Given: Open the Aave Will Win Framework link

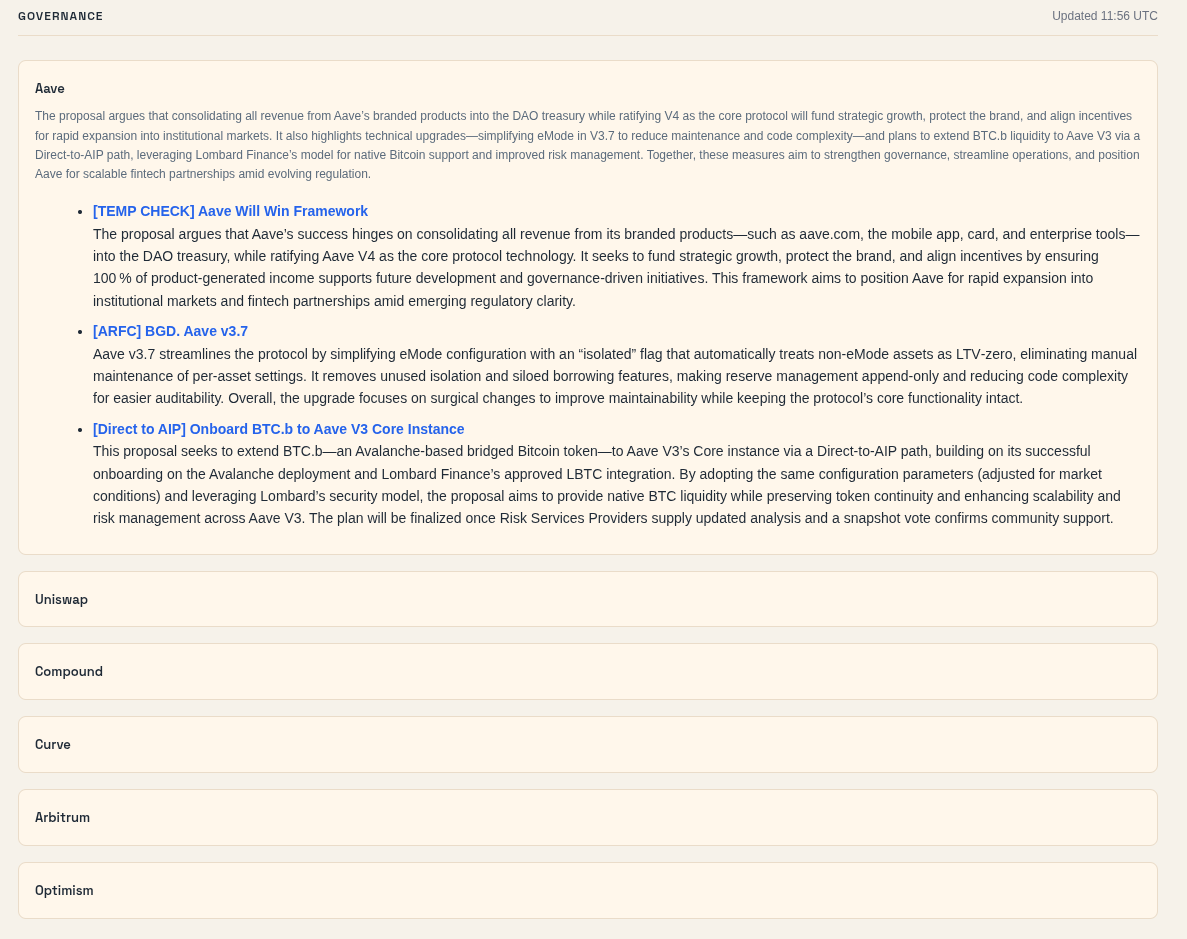Looking at the screenshot, I should 230,211.
